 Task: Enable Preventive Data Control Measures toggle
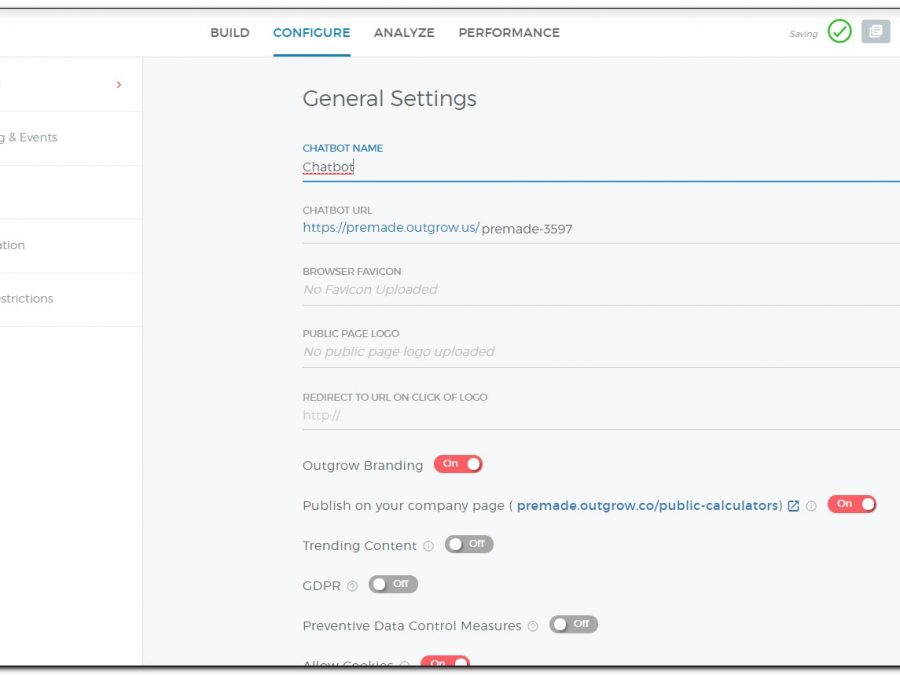pyautogui.click(x=573, y=624)
